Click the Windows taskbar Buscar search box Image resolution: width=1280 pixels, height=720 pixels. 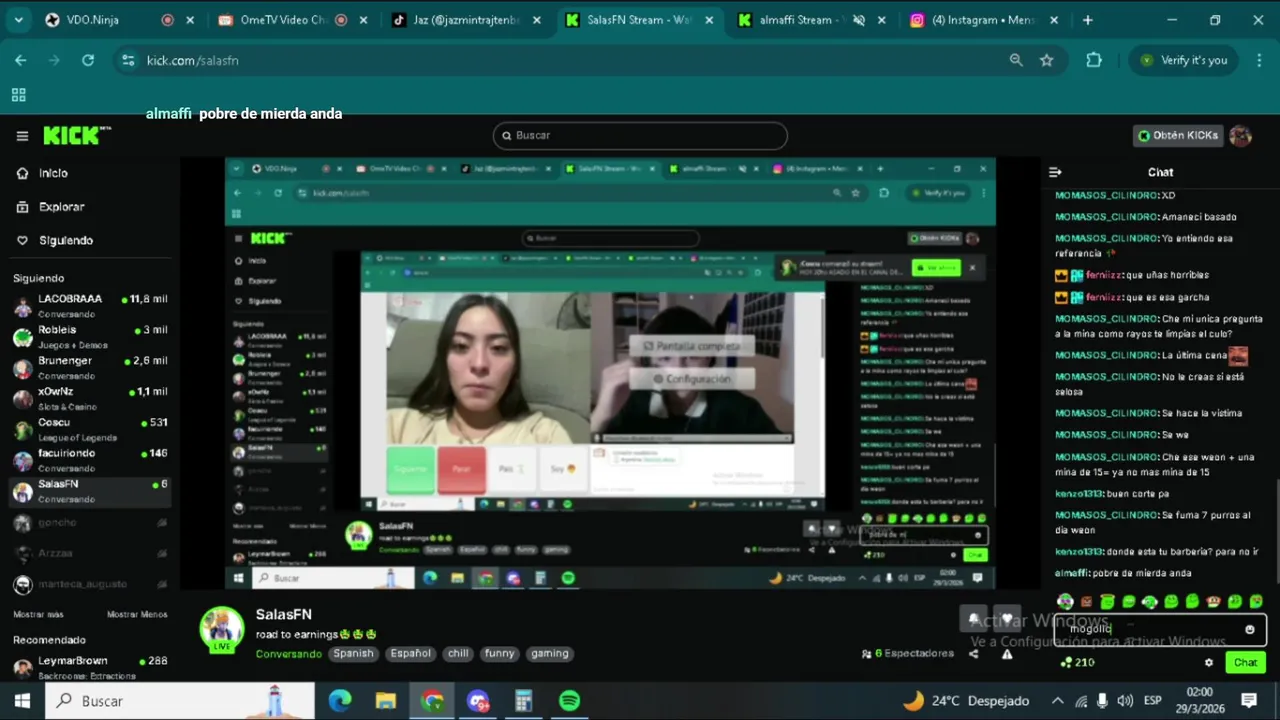[x=180, y=701]
